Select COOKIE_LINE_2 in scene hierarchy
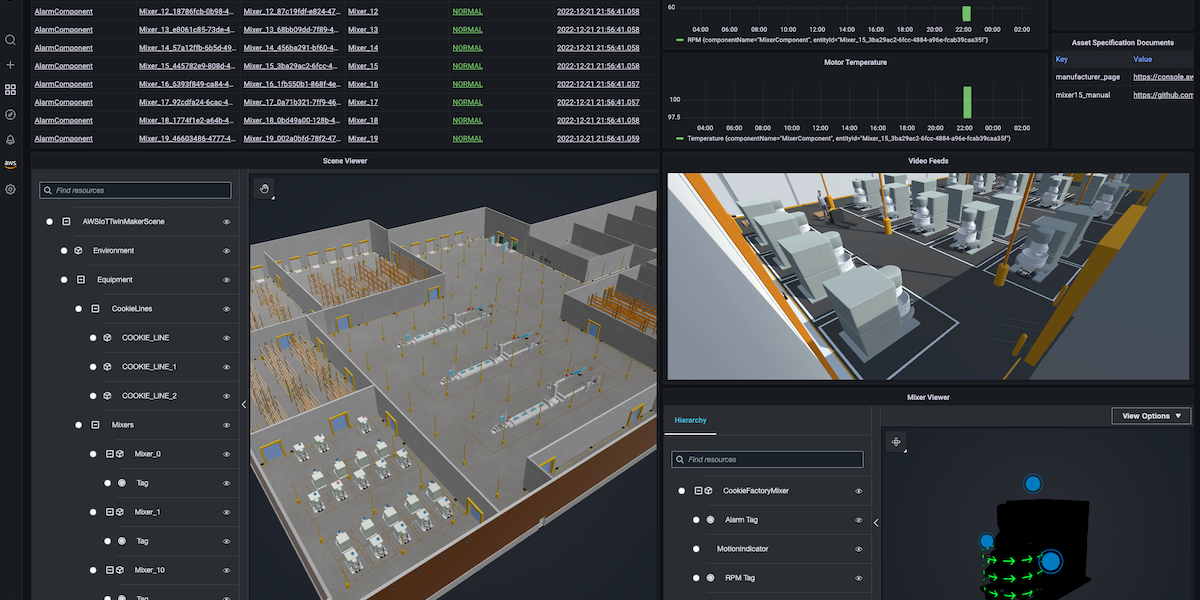 click(149, 396)
